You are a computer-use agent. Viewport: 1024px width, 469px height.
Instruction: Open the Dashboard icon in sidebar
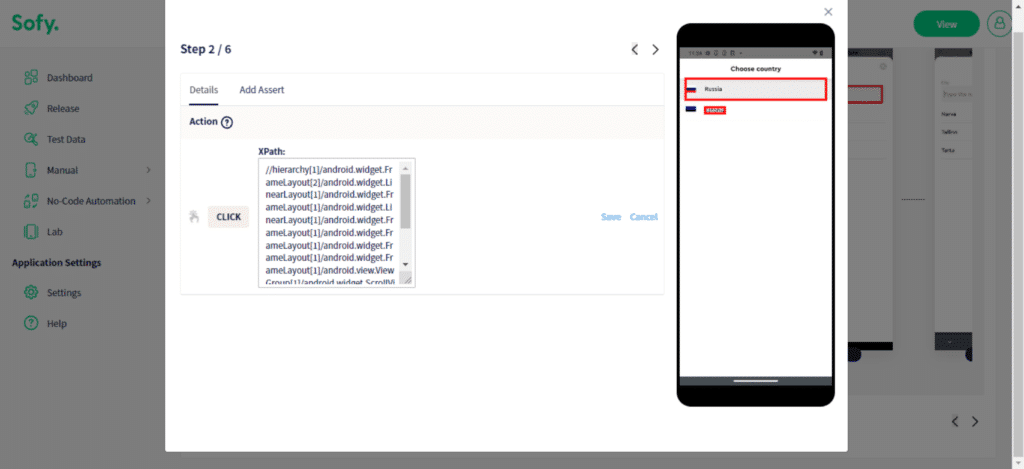(x=30, y=78)
